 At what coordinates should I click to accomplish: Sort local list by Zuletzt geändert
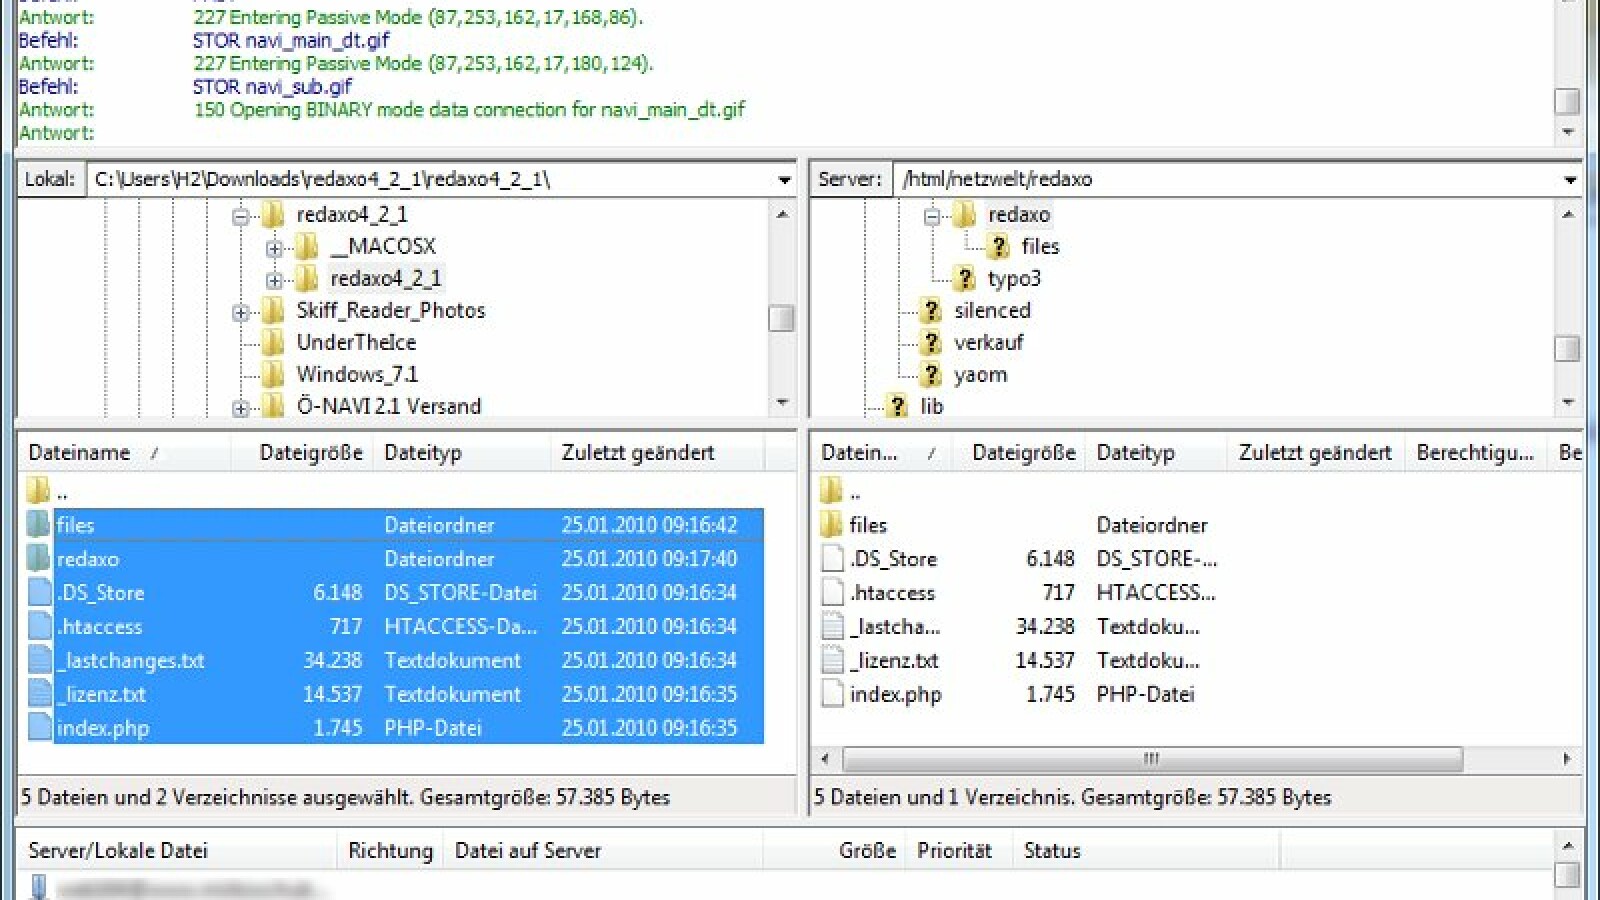638,453
